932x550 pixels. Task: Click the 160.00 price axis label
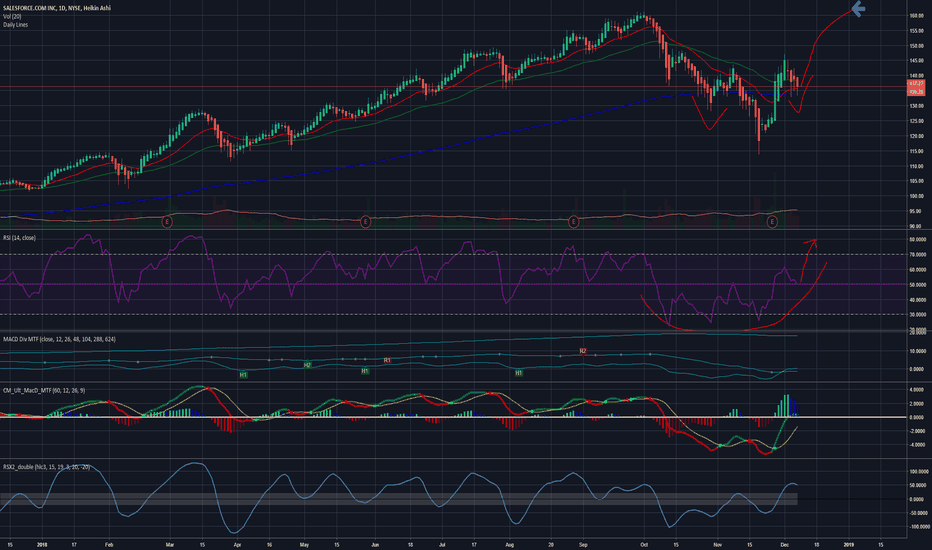point(916,15)
